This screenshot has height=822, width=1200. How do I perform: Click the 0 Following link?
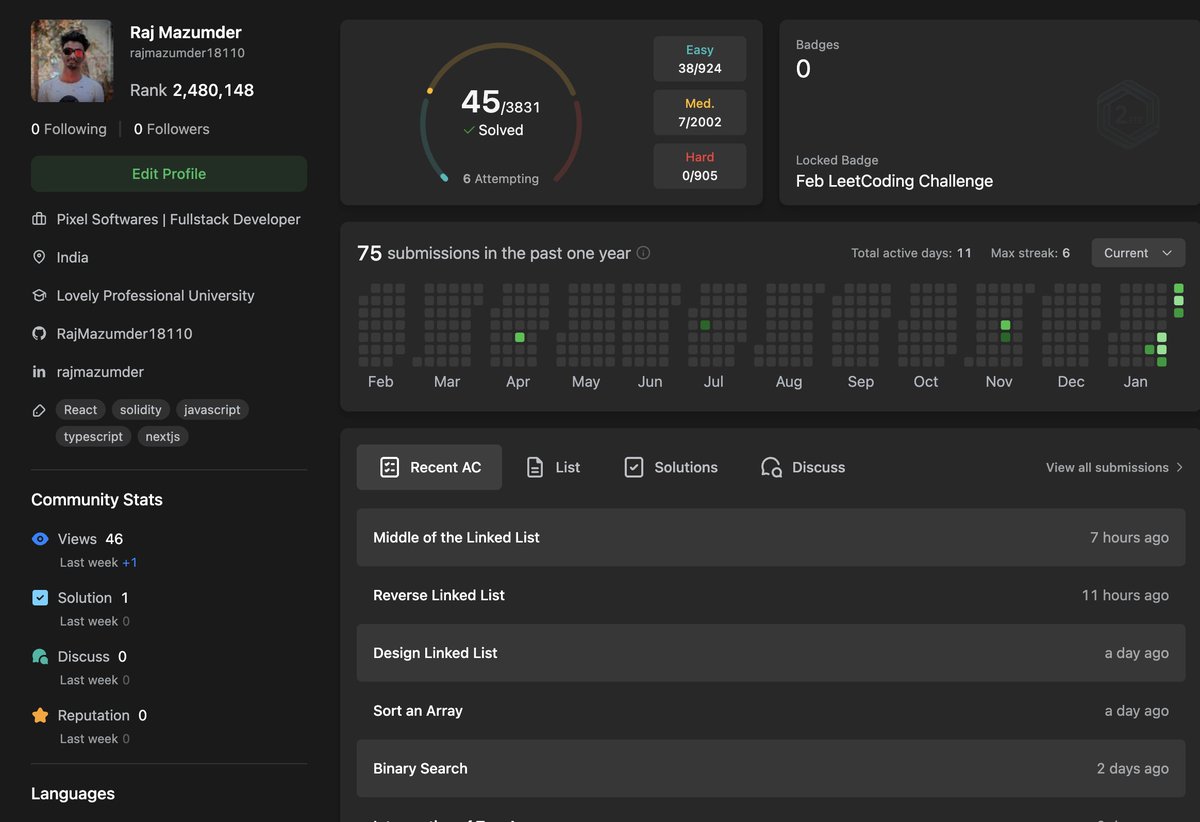[x=69, y=129]
